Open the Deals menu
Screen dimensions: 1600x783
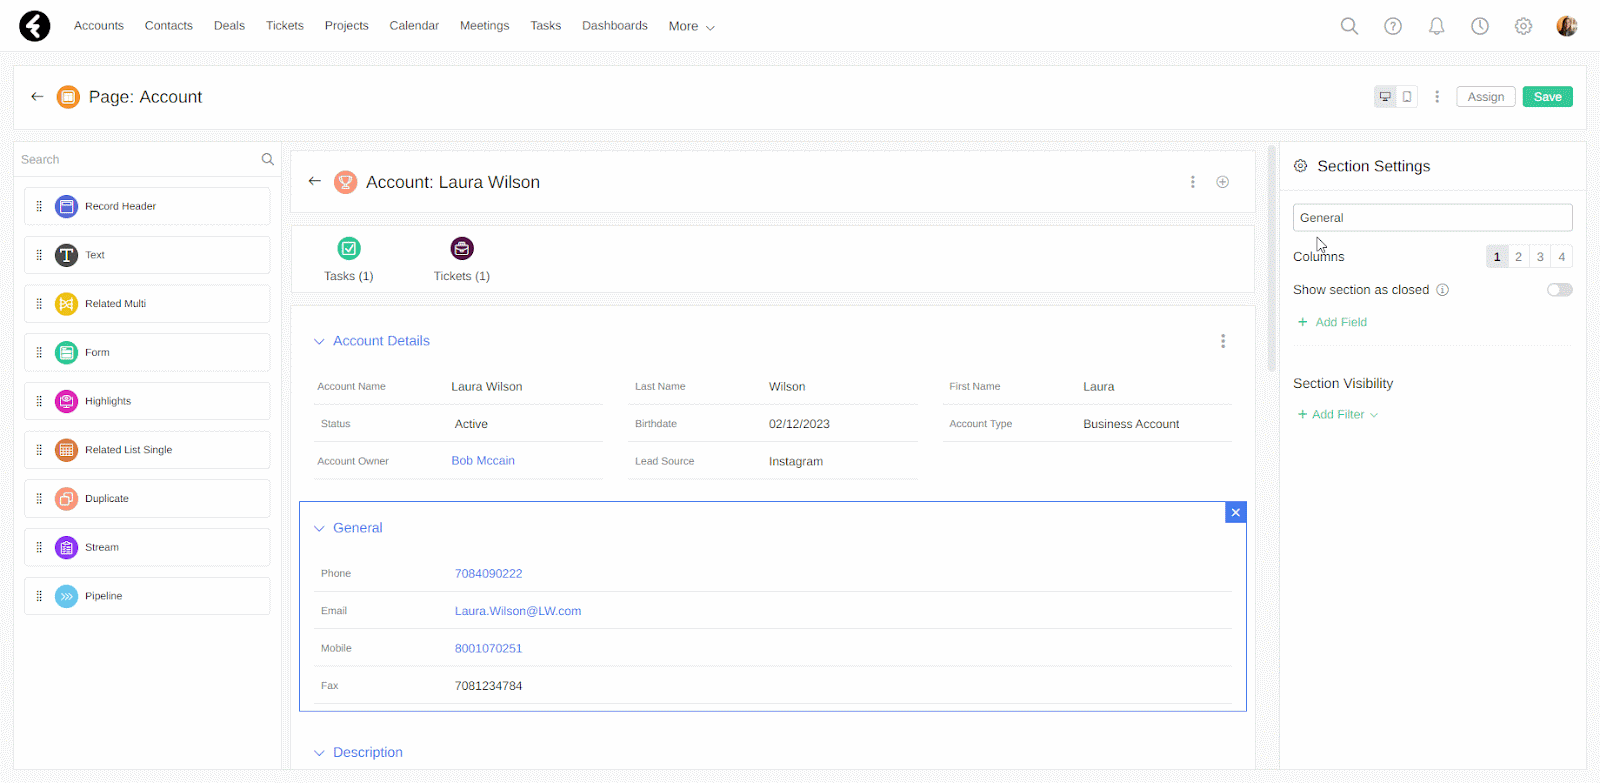[x=229, y=26]
